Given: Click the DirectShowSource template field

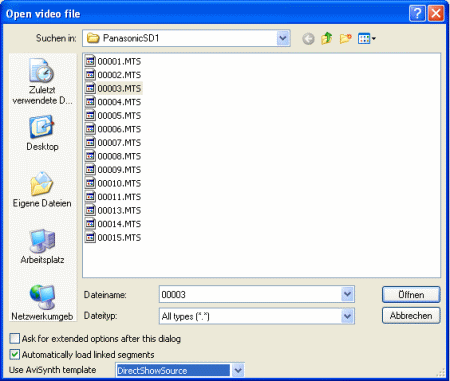Looking at the screenshot, I should coord(173,370).
